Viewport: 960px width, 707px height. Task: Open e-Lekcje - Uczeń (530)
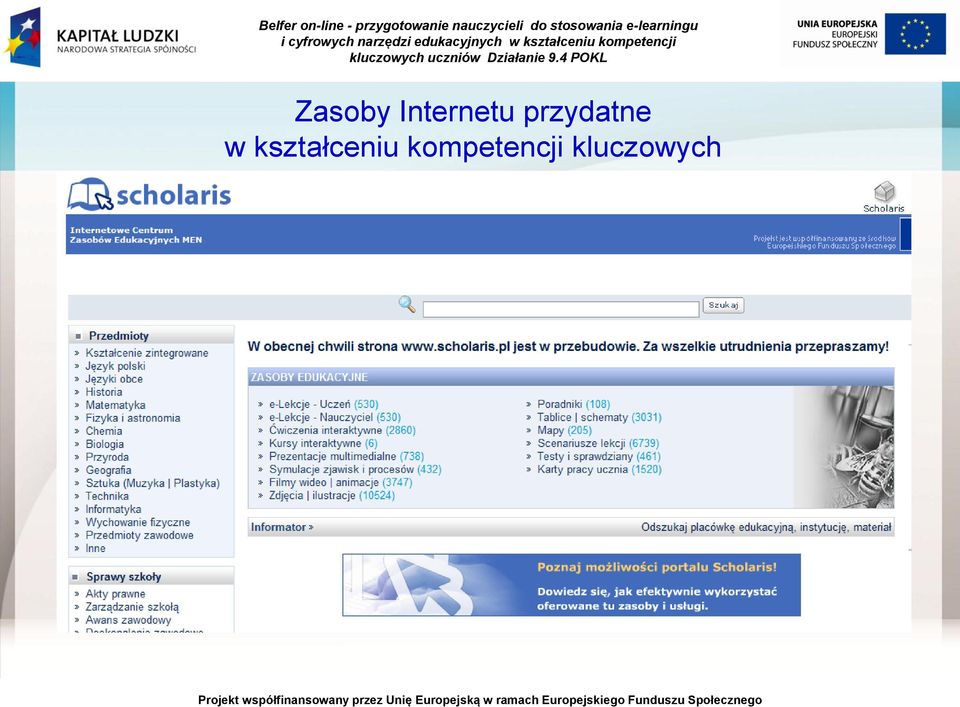coord(324,404)
